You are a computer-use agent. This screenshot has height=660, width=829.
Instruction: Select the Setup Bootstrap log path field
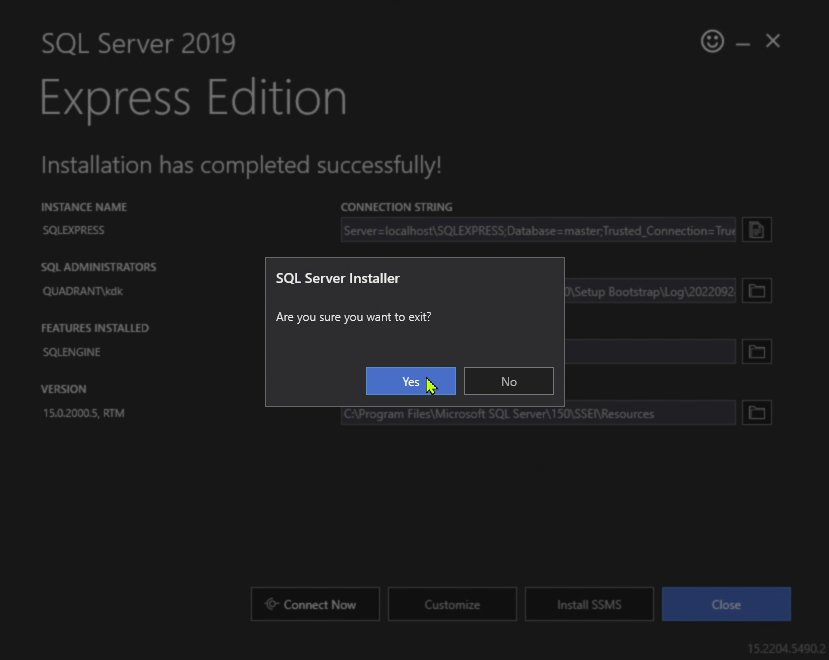pos(650,290)
